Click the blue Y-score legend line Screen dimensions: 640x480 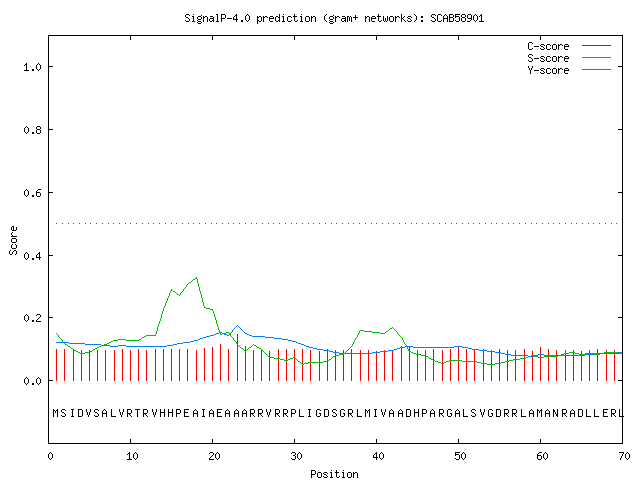click(596, 70)
